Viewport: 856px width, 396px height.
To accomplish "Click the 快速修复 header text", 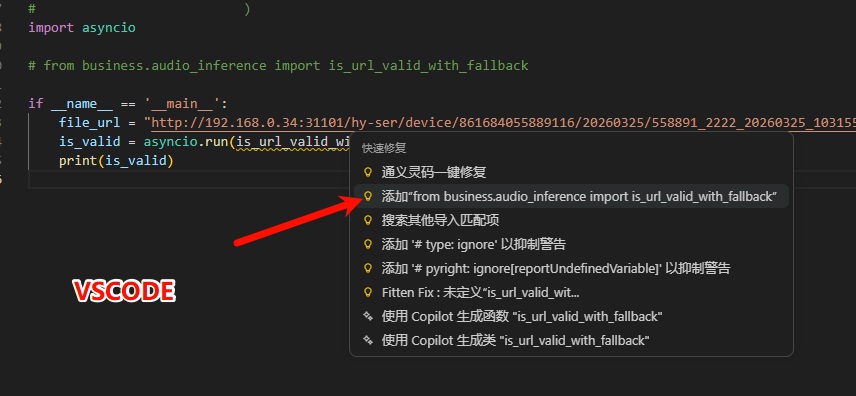I will [384, 147].
